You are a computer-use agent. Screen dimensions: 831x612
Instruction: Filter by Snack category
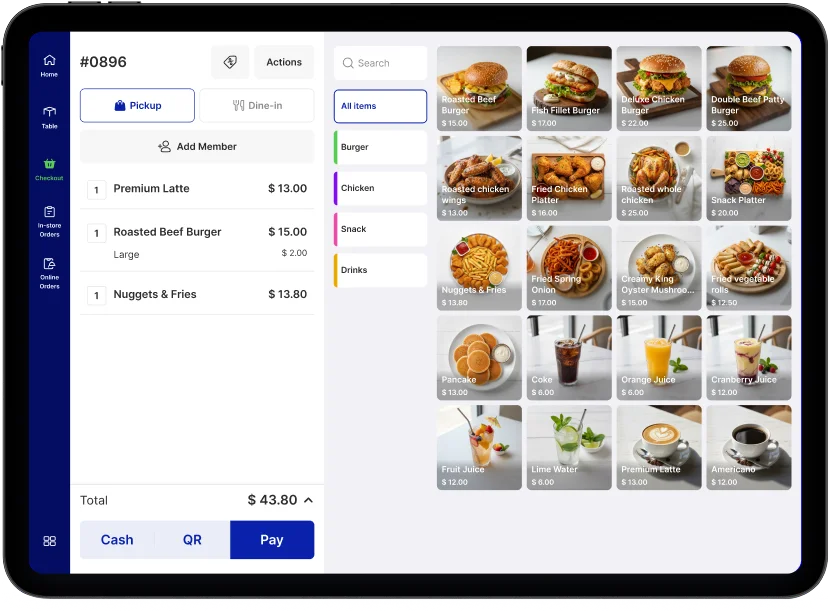[380, 229]
